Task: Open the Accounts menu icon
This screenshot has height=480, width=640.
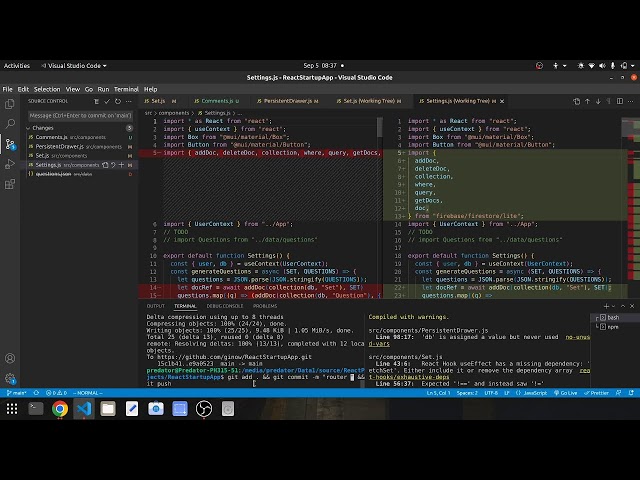Action: [x=10, y=358]
